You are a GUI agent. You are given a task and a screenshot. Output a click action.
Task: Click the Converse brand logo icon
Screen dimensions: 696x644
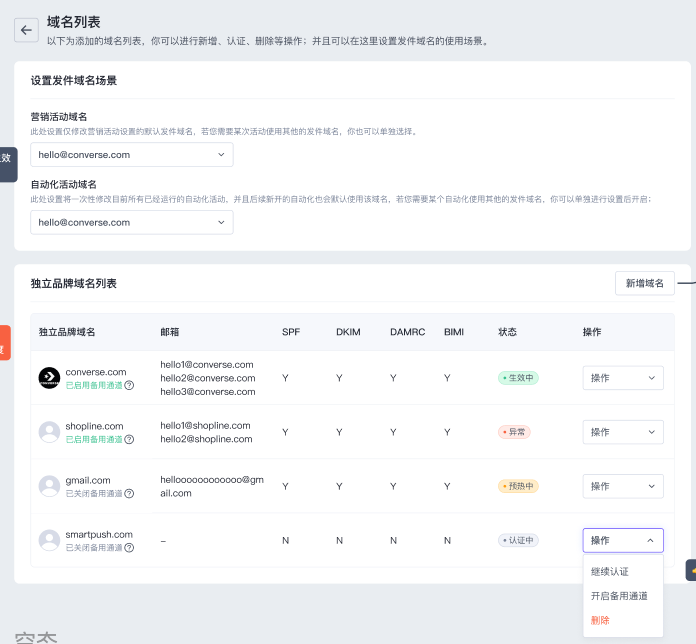[x=49, y=378]
